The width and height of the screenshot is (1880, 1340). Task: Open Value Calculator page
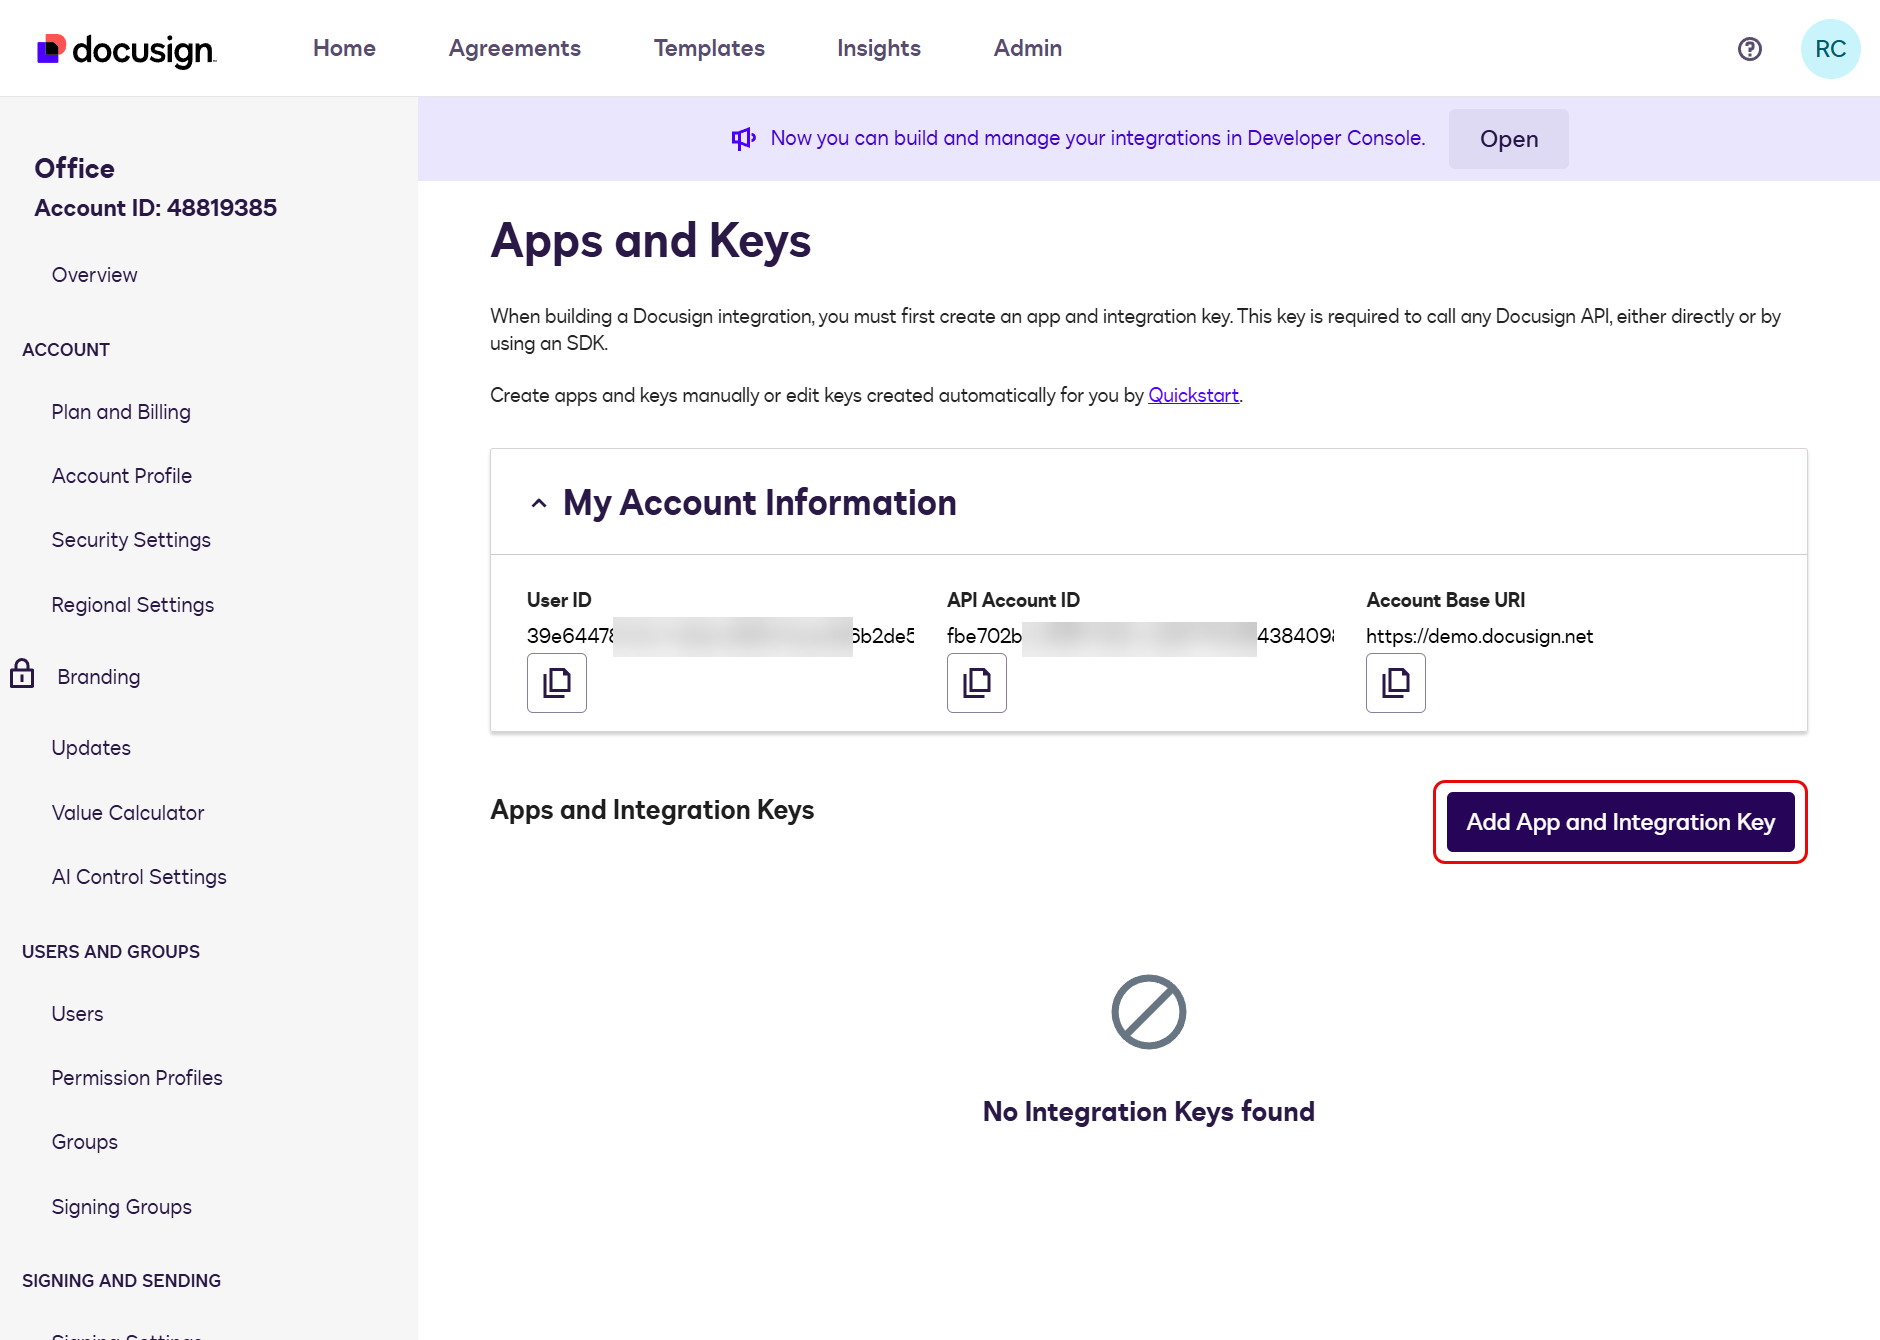point(128,813)
